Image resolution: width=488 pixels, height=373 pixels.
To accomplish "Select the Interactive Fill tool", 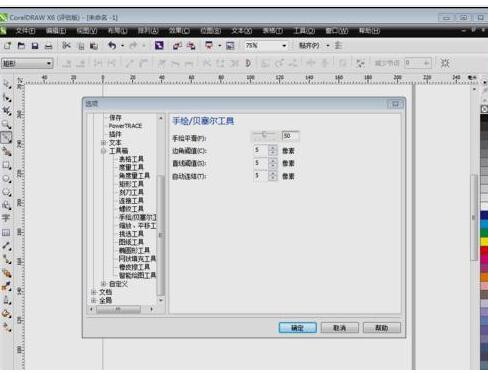I will (x=7, y=327).
